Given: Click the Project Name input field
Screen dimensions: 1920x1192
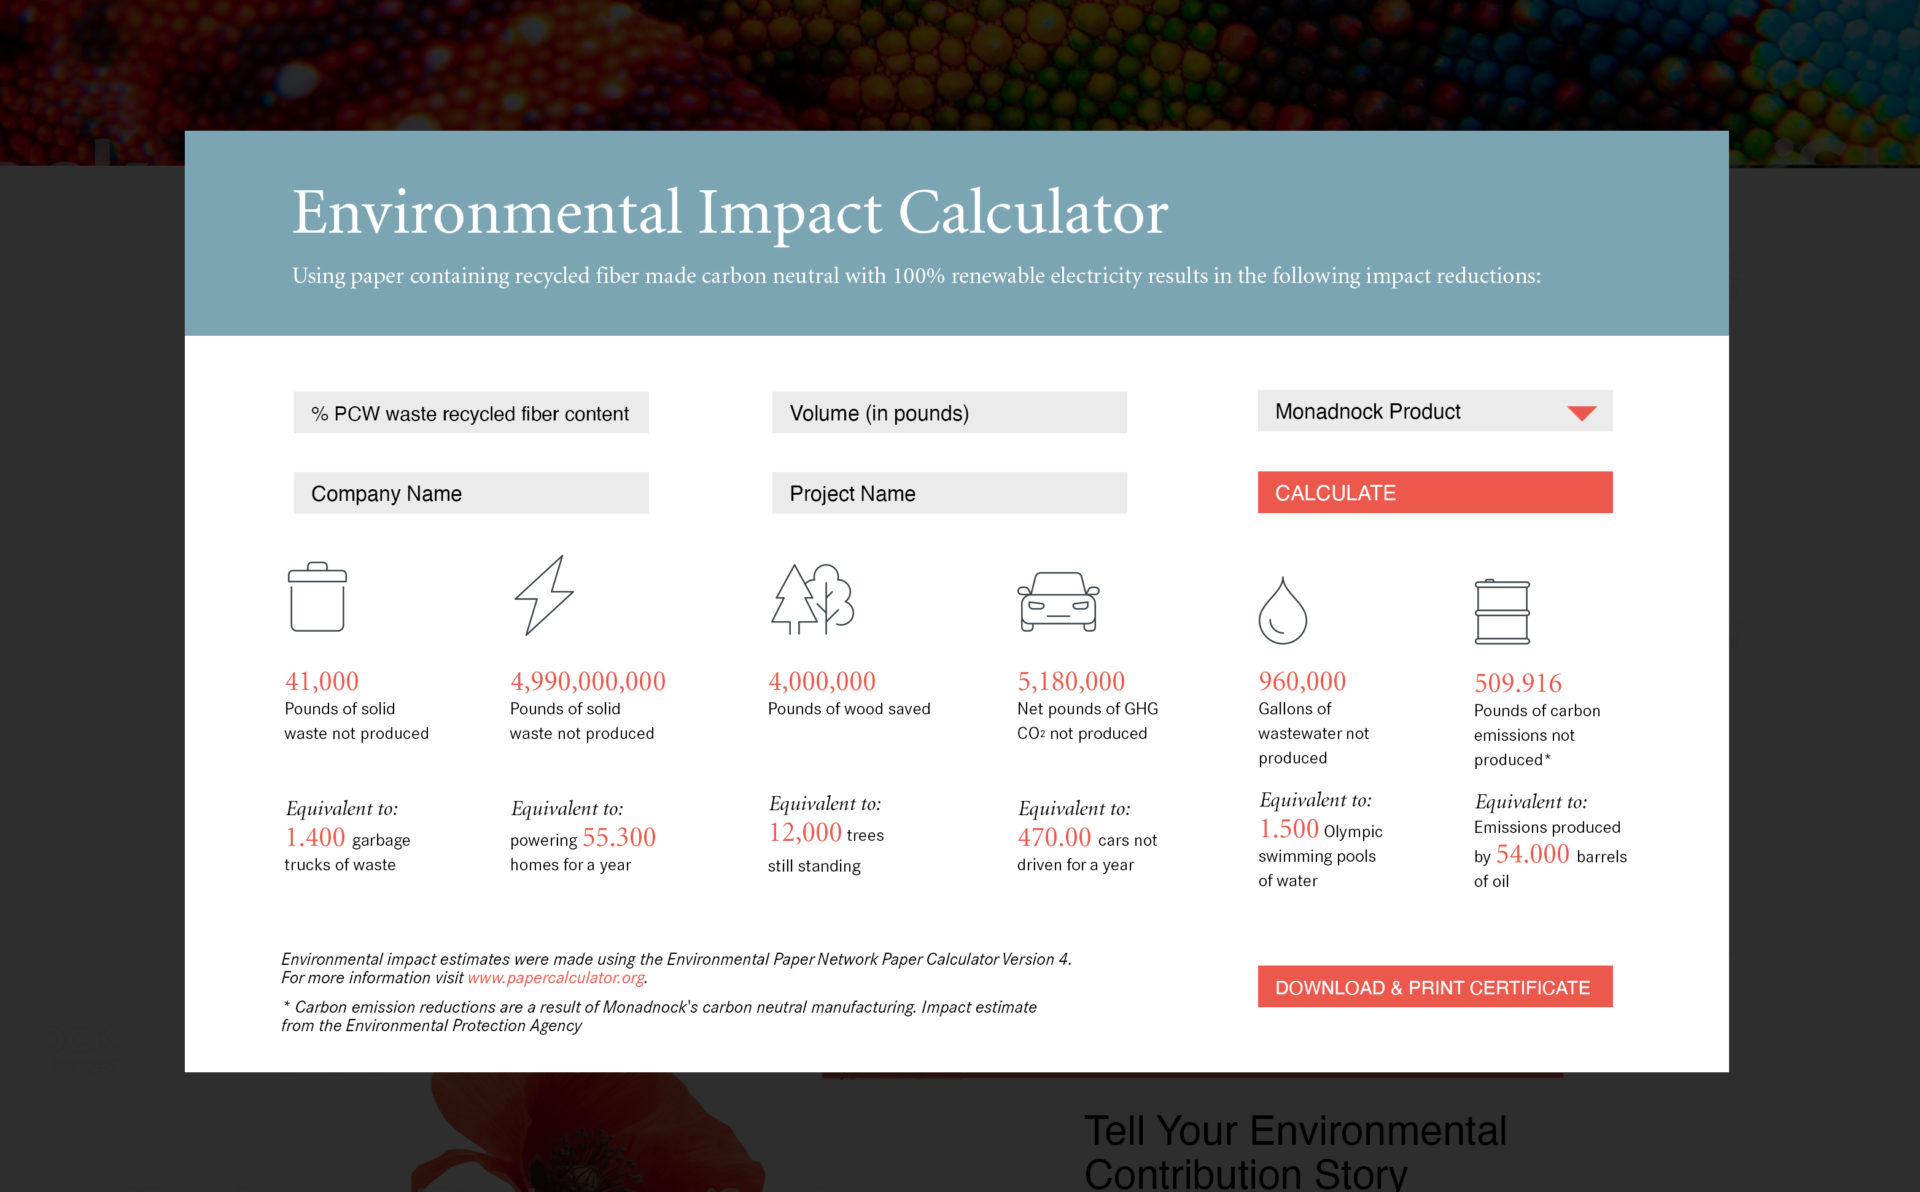Looking at the screenshot, I should [949, 493].
